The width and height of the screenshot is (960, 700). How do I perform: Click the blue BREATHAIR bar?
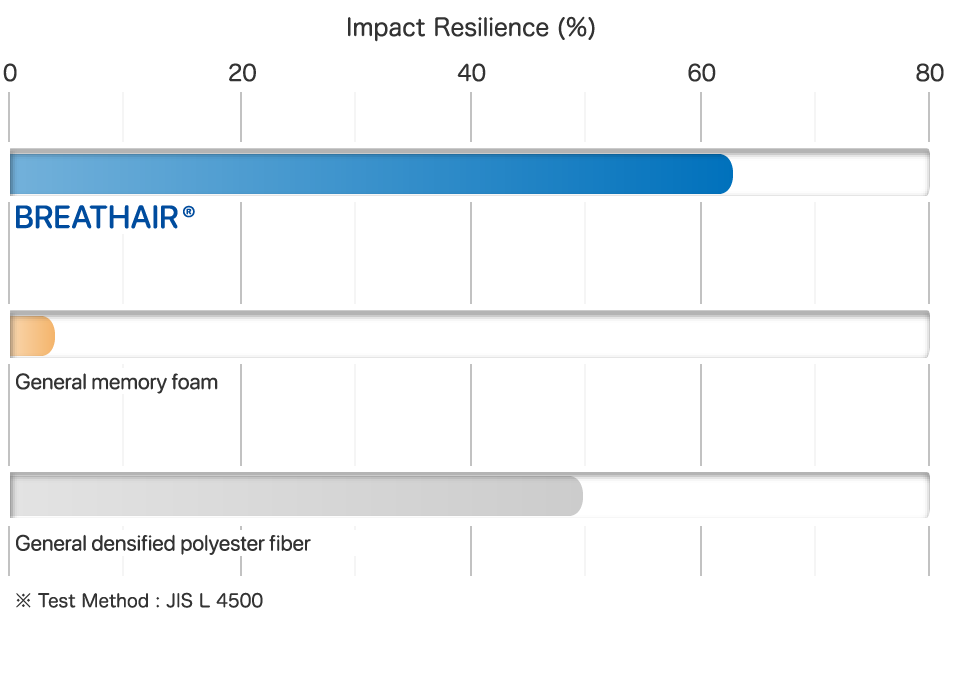371,175
